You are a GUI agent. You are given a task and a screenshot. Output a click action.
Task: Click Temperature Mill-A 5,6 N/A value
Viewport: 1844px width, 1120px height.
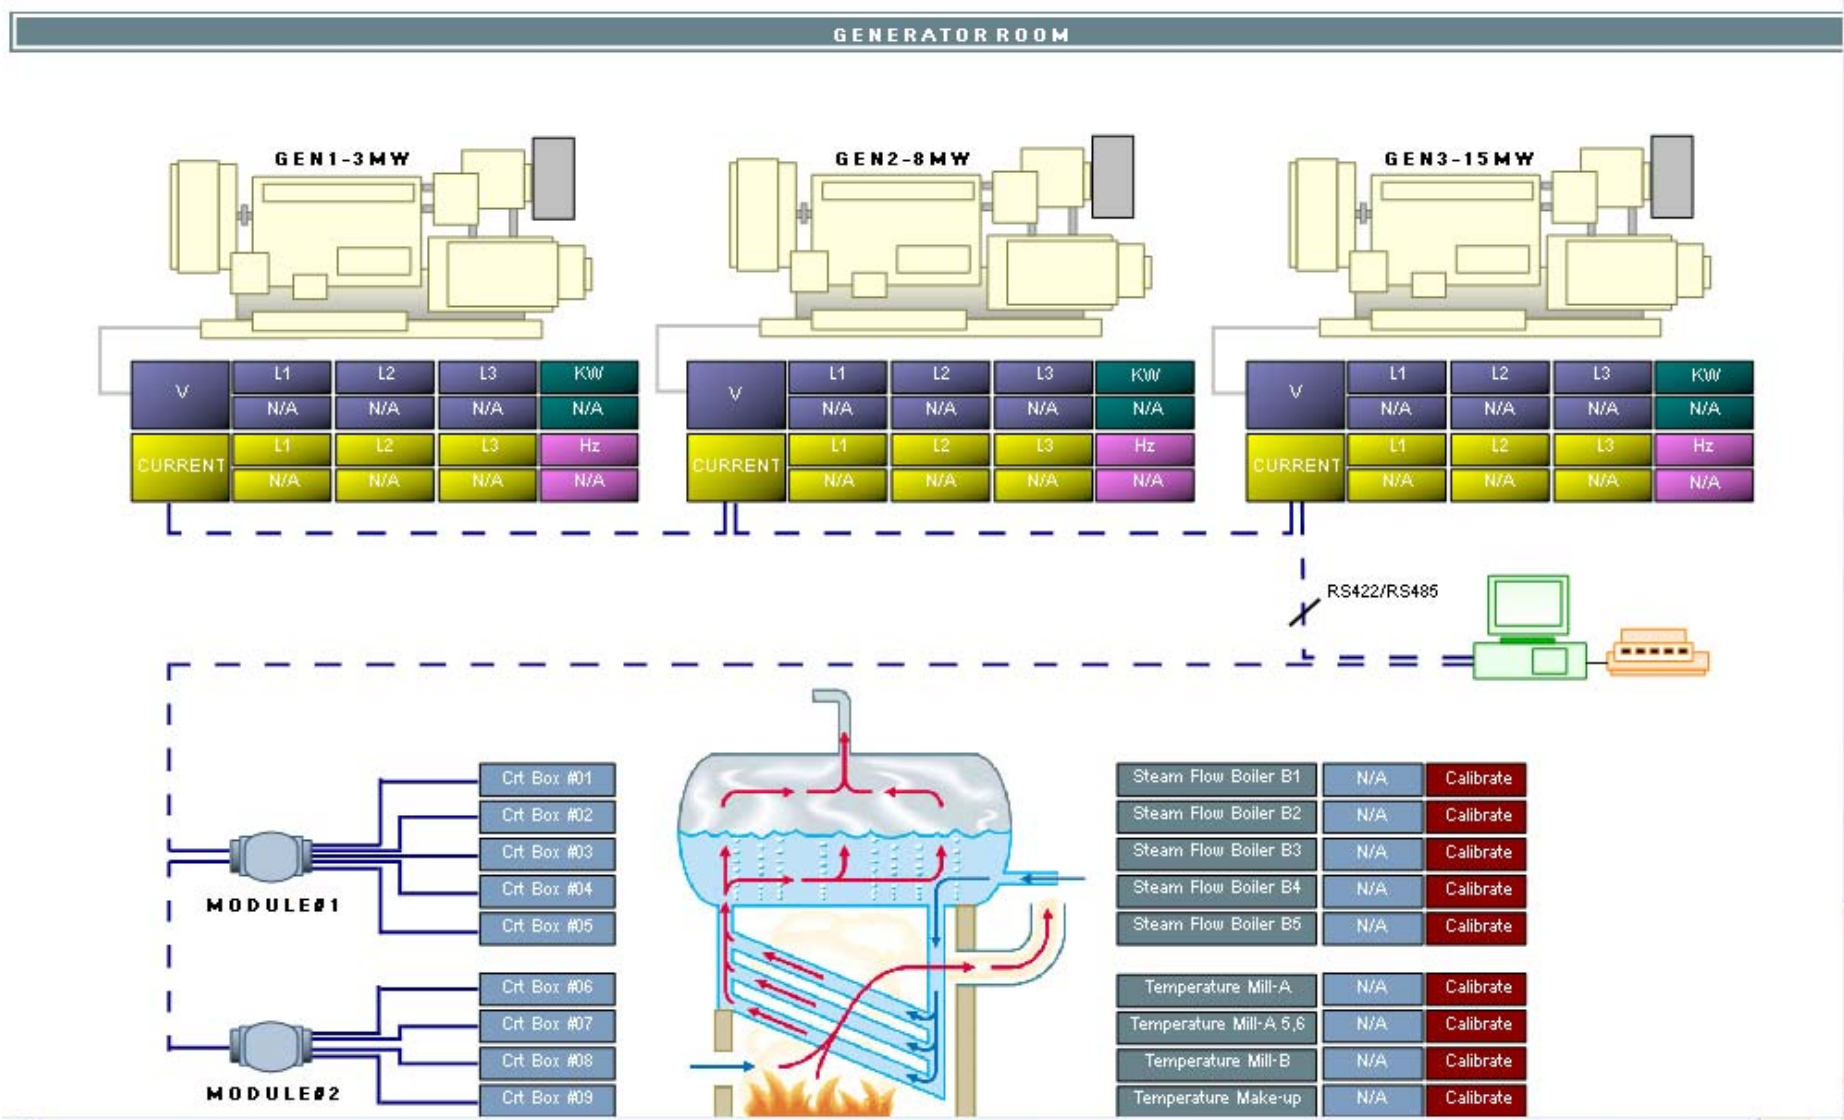[x=1372, y=1025]
